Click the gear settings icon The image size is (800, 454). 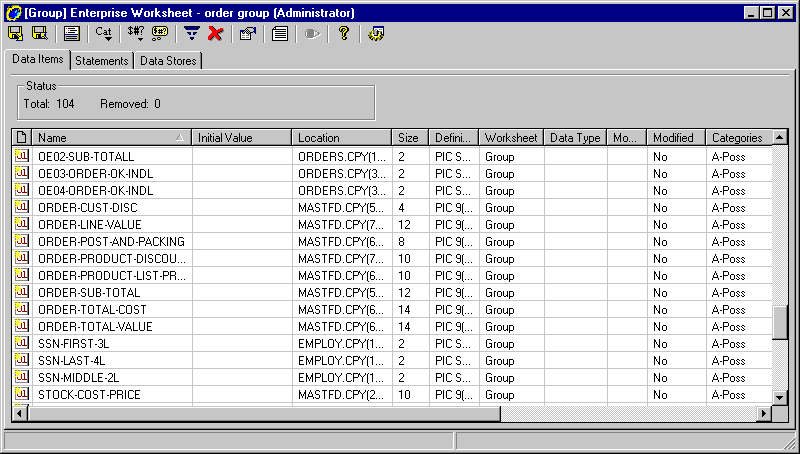(376, 34)
